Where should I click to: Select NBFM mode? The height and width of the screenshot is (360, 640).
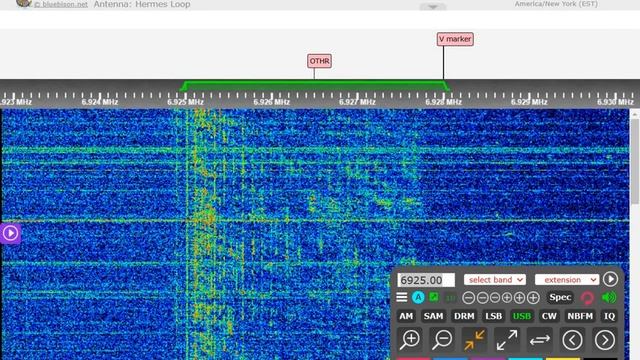(x=580, y=316)
